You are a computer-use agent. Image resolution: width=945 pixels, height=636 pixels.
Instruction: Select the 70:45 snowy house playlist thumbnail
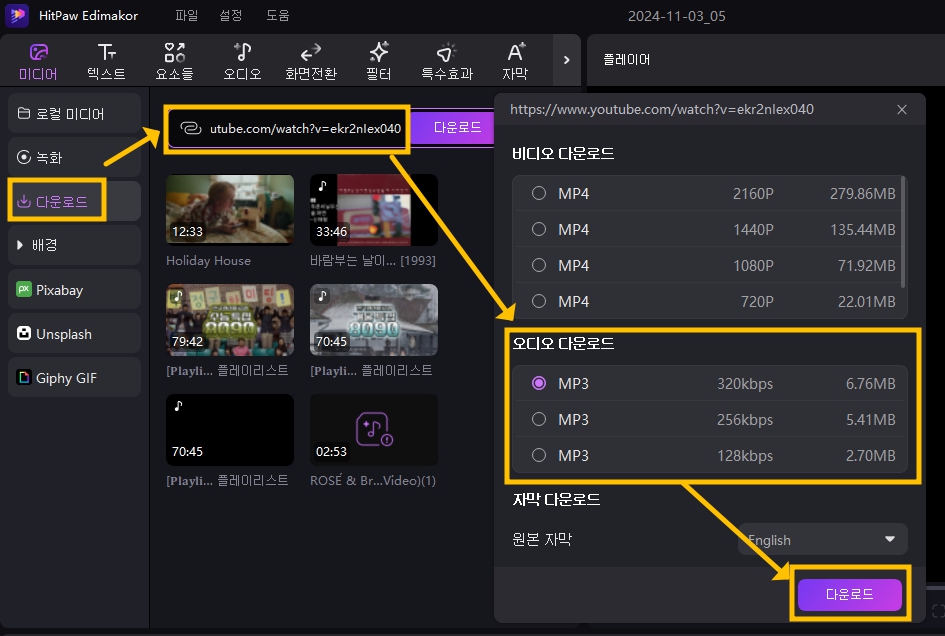pyautogui.click(x=374, y=320)
